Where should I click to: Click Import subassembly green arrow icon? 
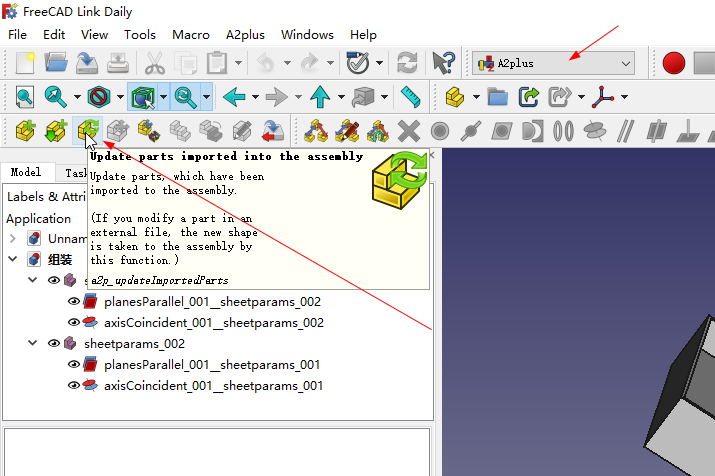(56, 131)
